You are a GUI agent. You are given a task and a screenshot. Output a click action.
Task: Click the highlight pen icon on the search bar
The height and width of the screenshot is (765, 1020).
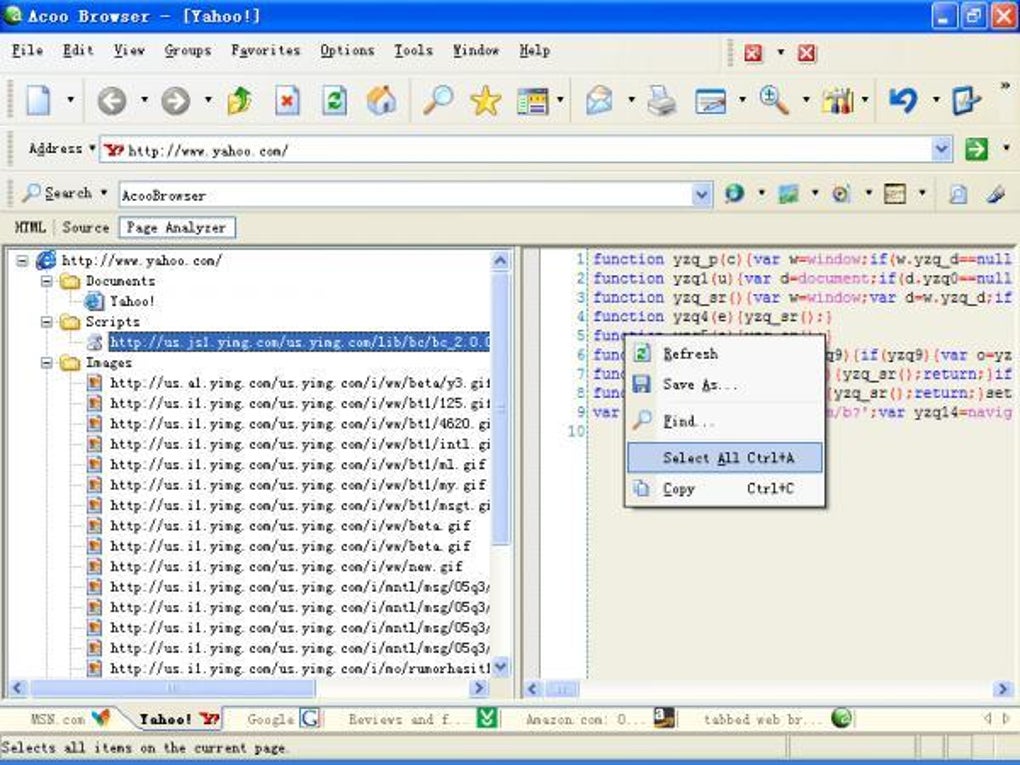tap(995, 194)
